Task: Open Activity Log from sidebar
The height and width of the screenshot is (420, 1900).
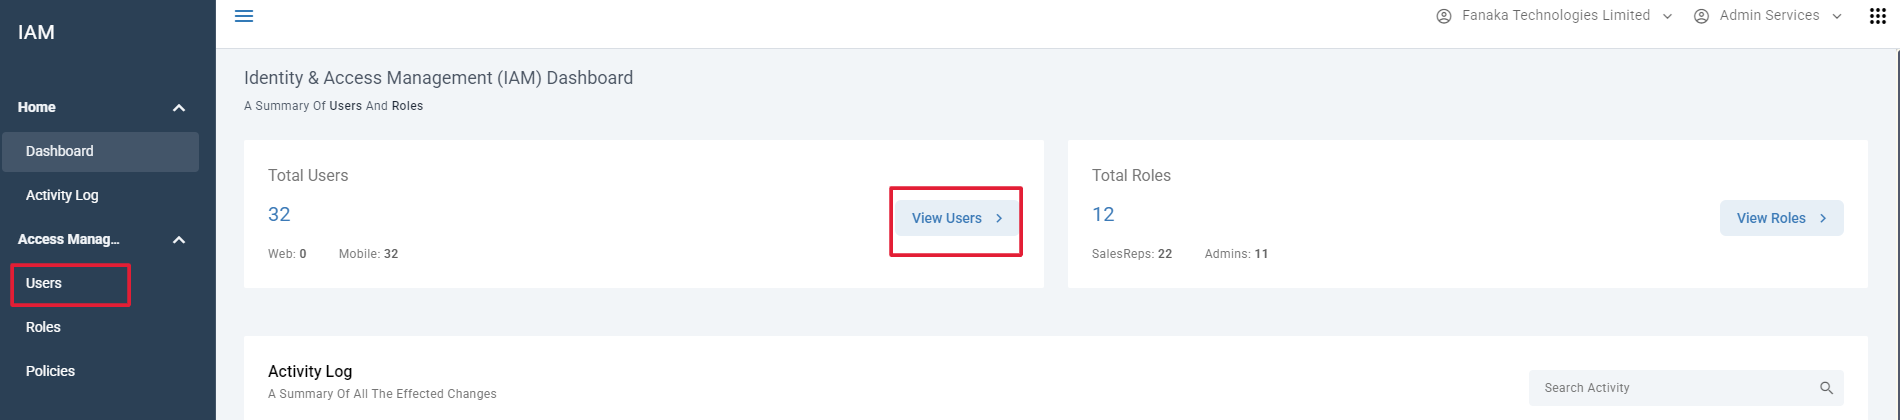Action: click(62, 195)
